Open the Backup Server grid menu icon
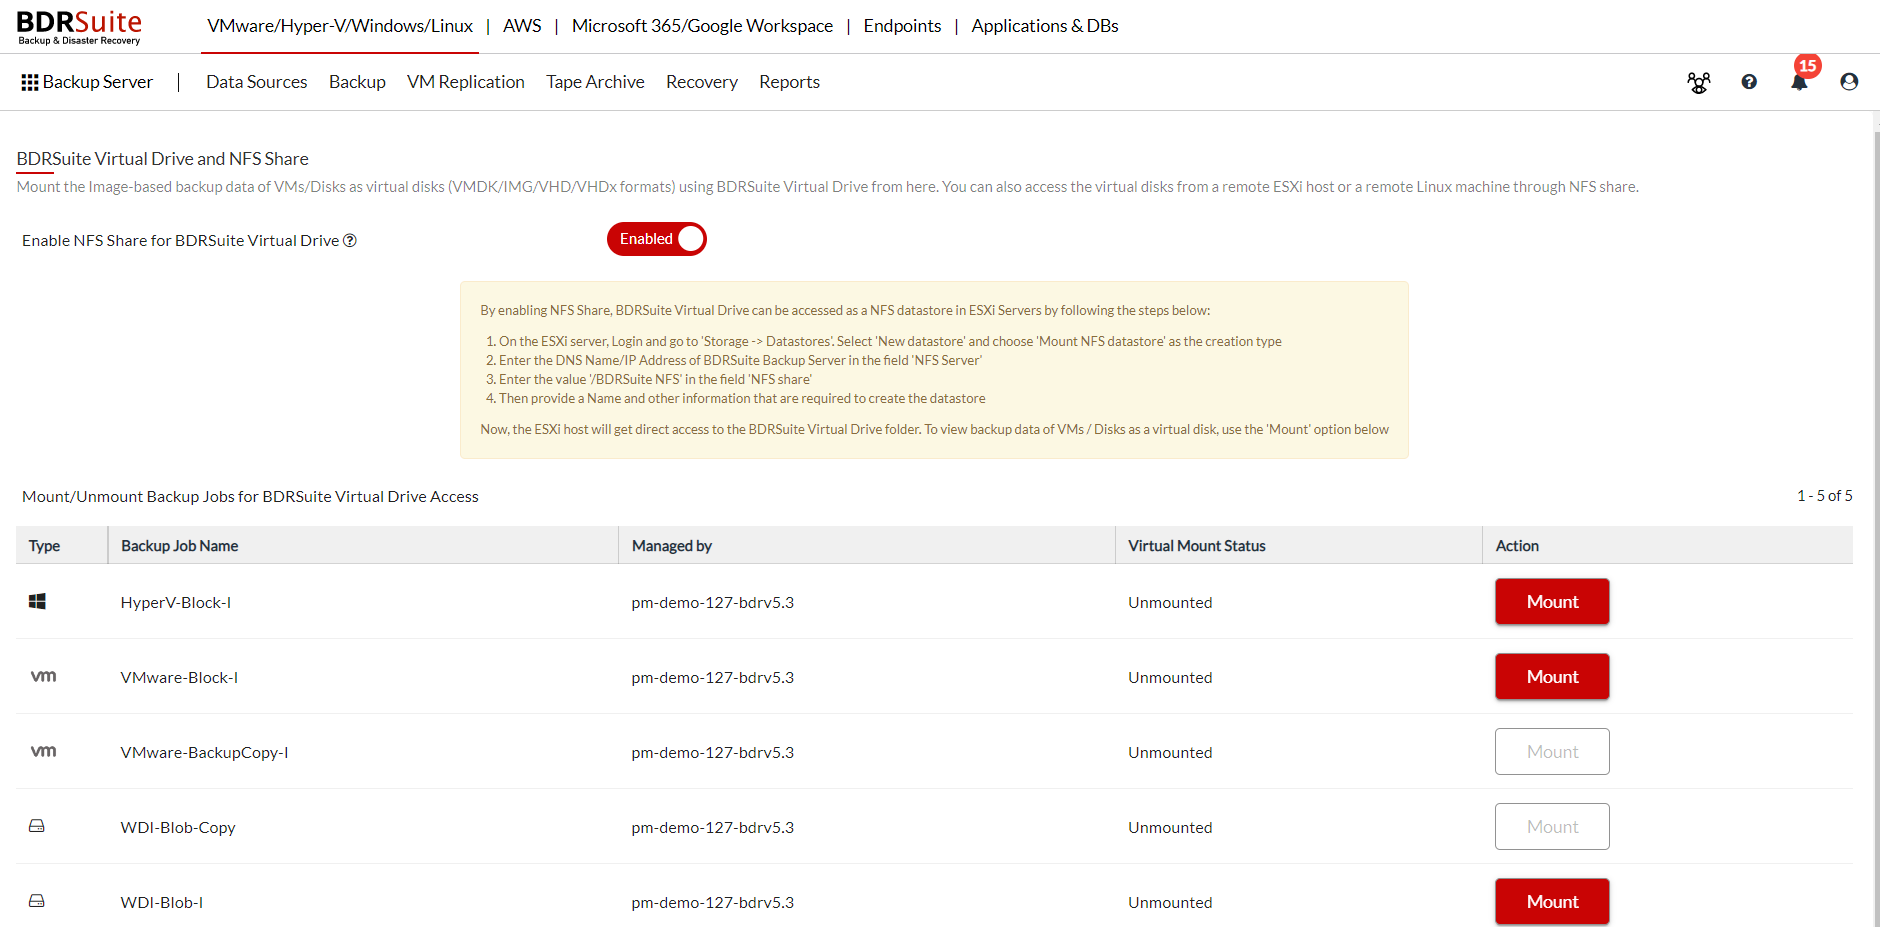 pyautogui.click(x=30, y=82)
